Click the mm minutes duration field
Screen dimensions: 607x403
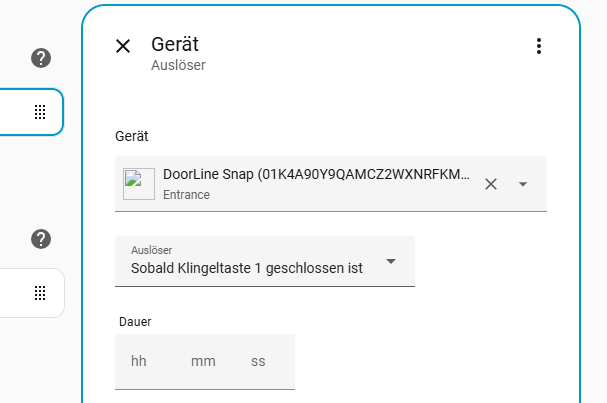[x=203, y=361]
